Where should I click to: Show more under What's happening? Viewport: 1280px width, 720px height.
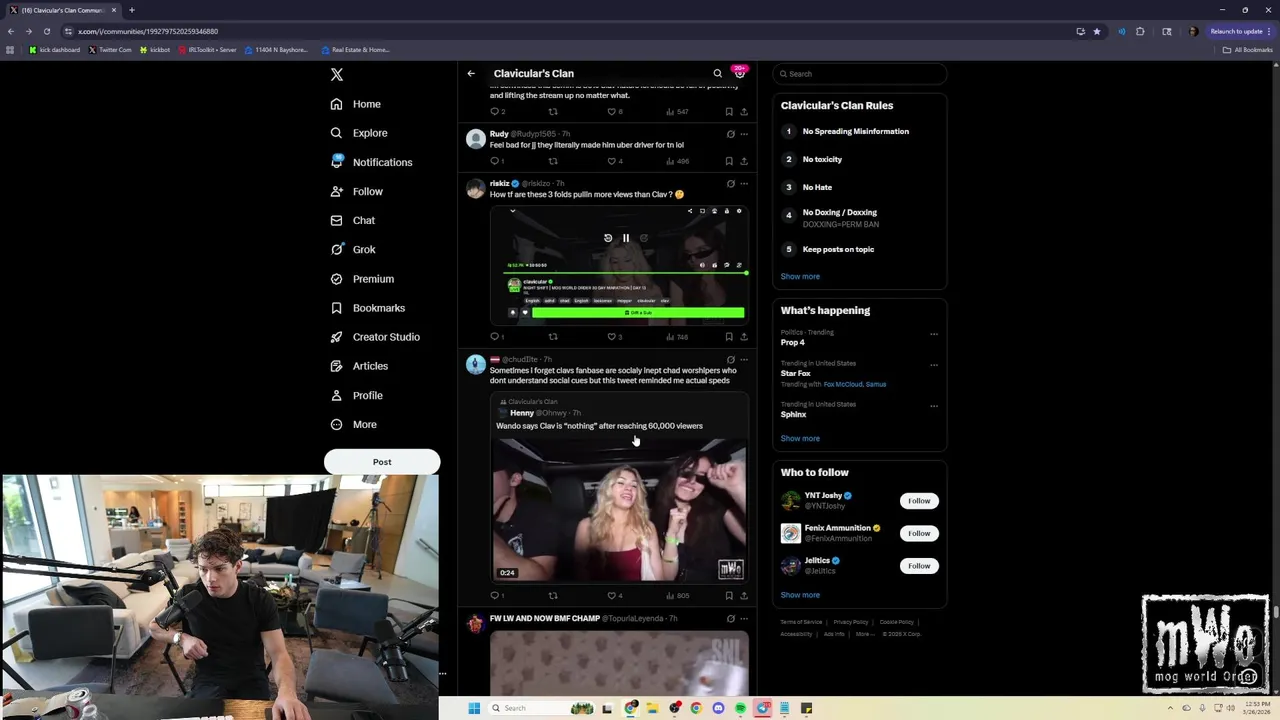tap(800, 439)
